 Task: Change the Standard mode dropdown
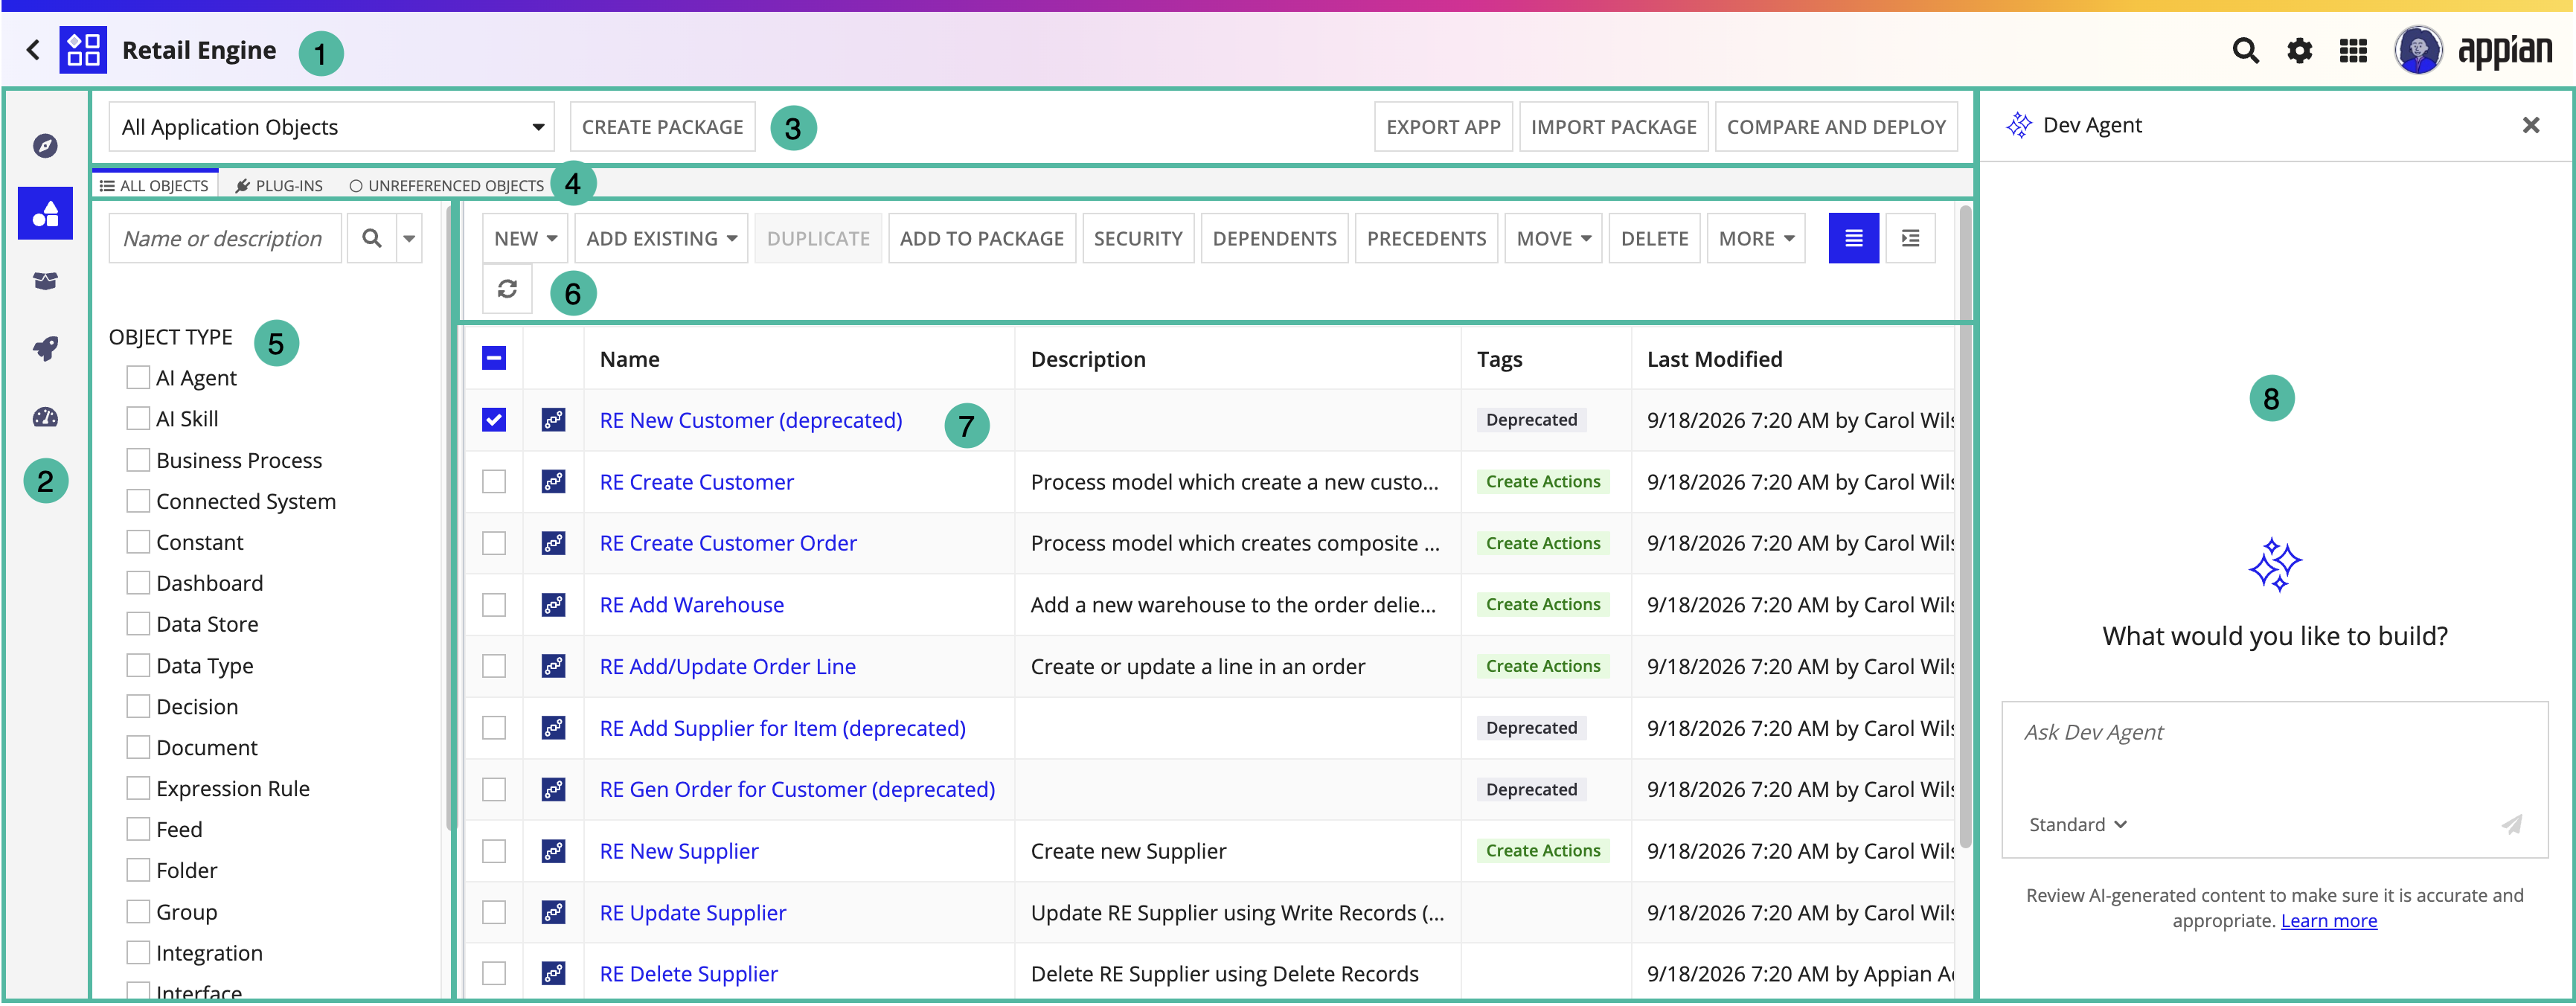[2077, 824]
